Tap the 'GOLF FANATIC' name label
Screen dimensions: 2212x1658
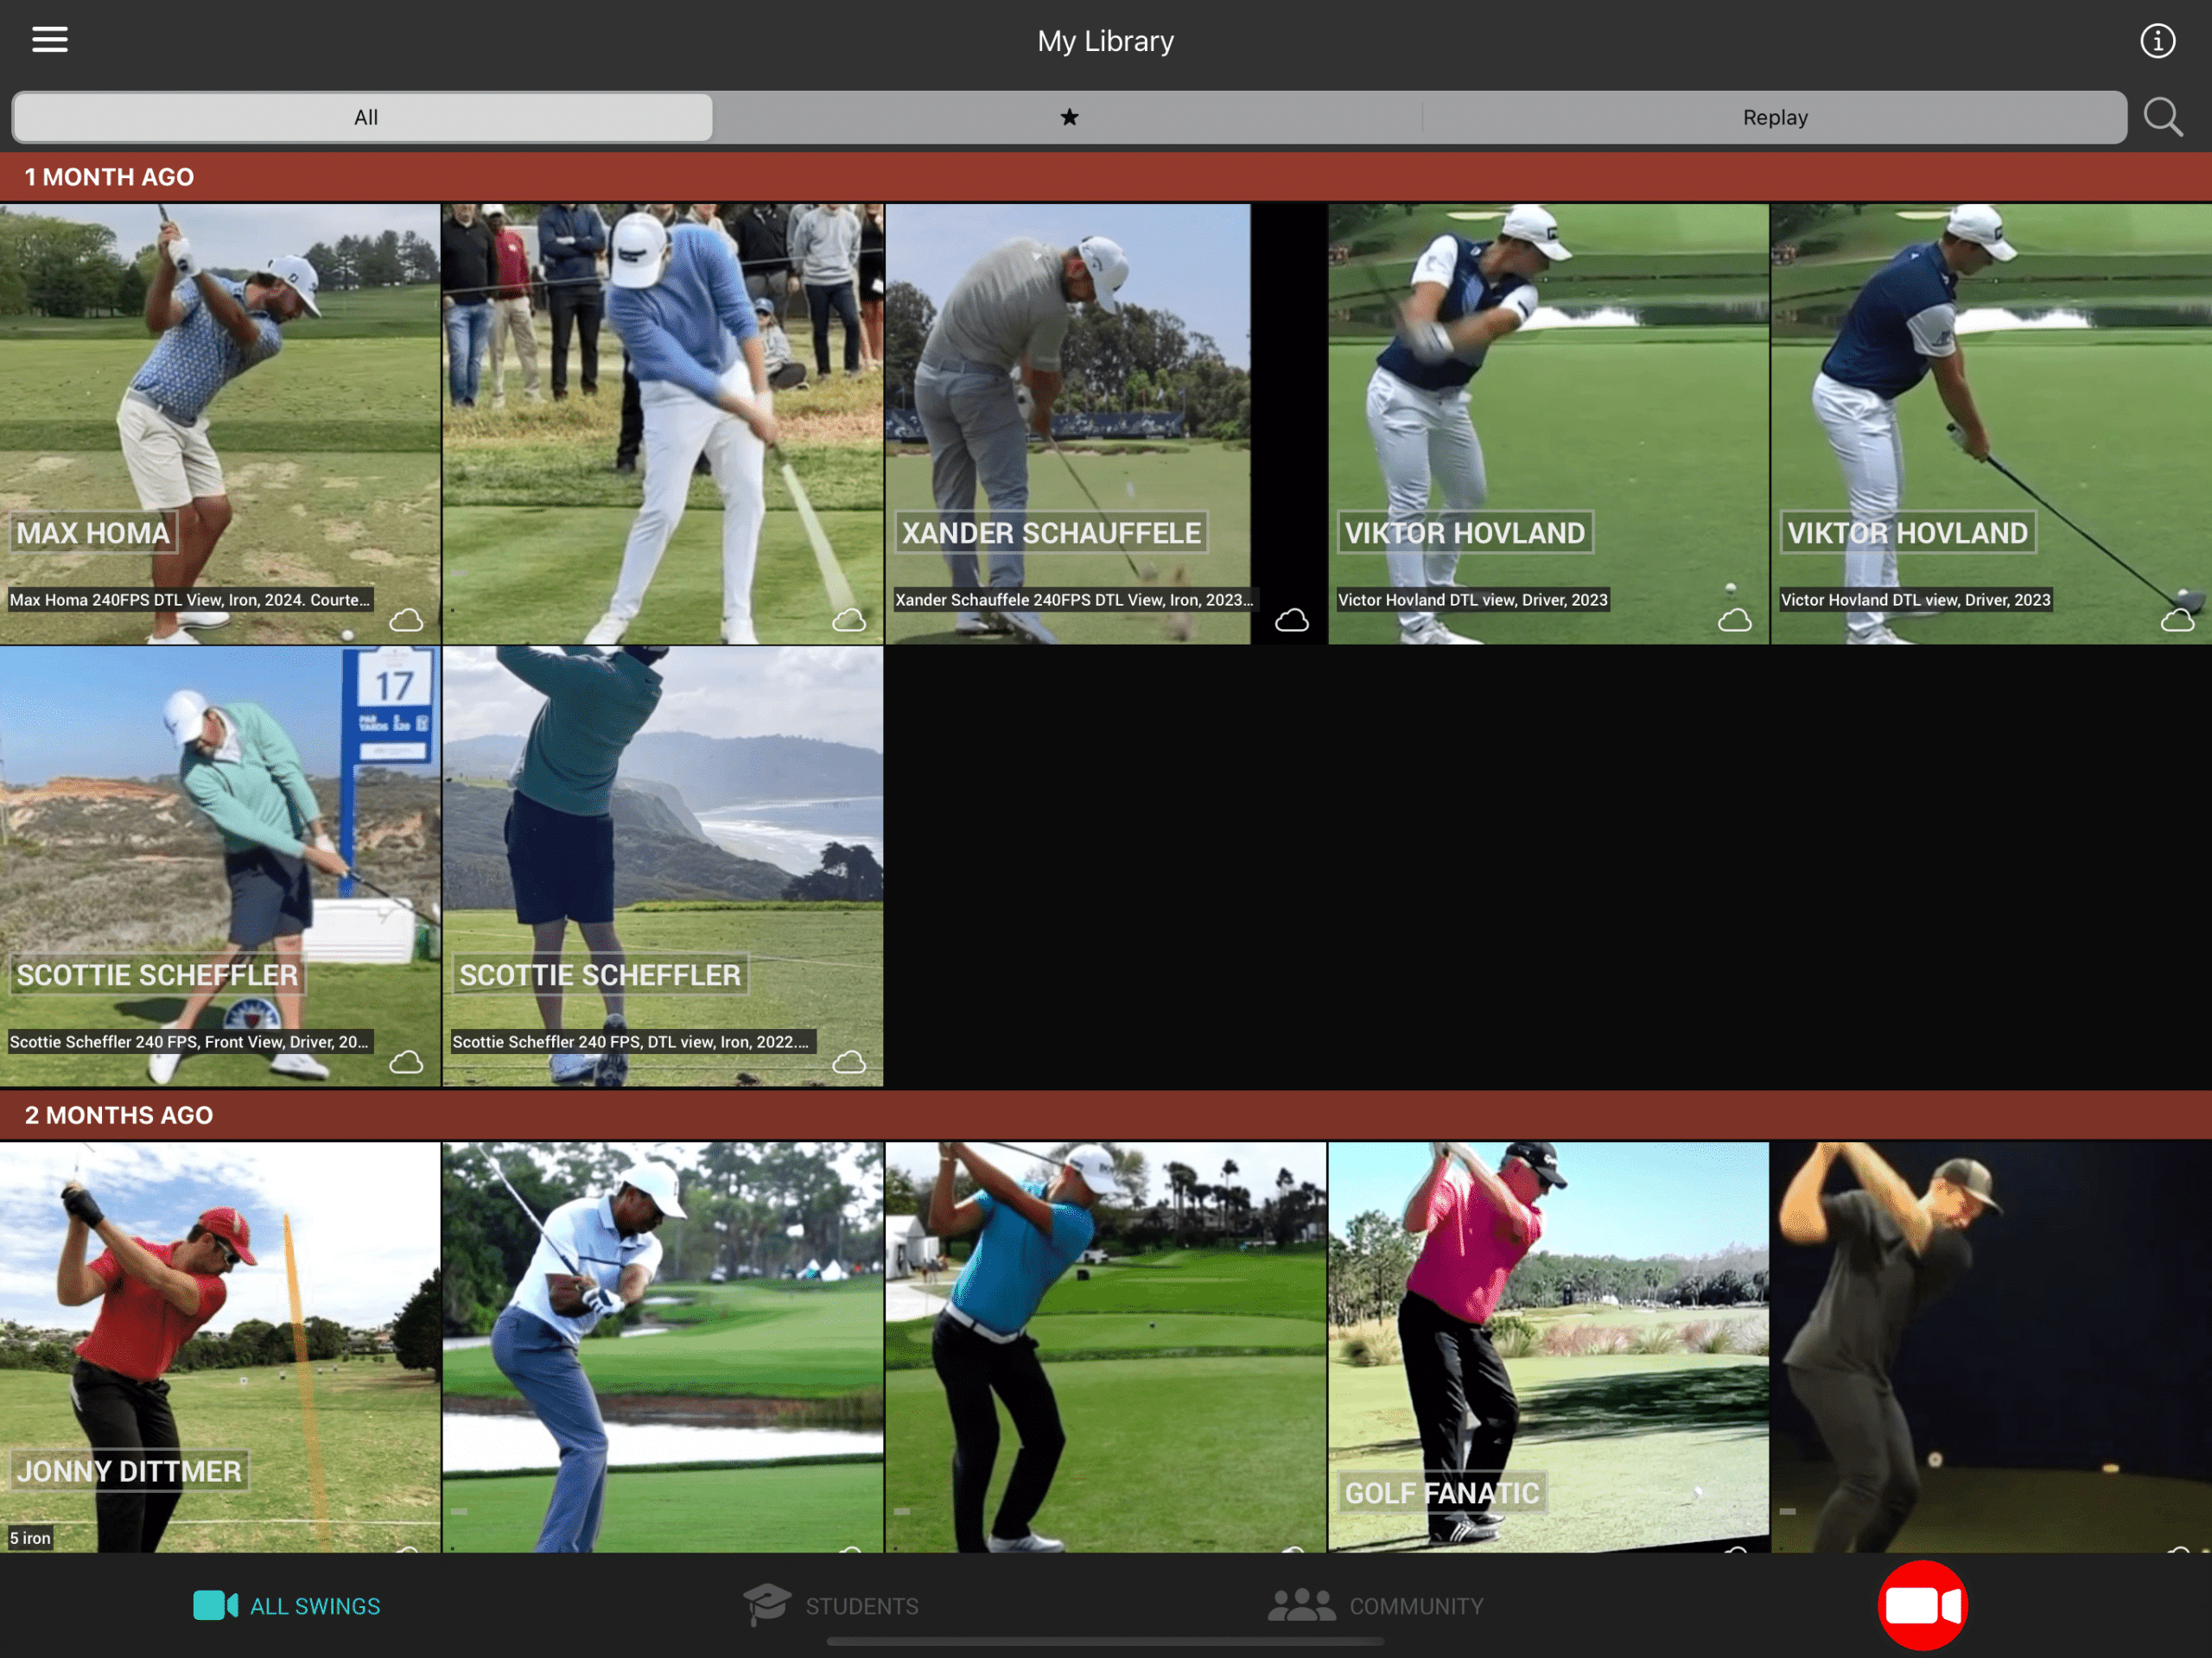pos(1441,1493)
